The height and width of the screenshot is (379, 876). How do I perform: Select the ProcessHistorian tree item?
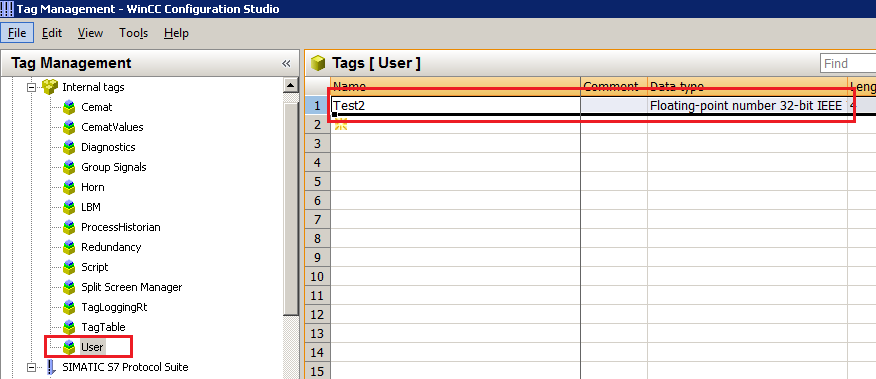tap(121, 228)
